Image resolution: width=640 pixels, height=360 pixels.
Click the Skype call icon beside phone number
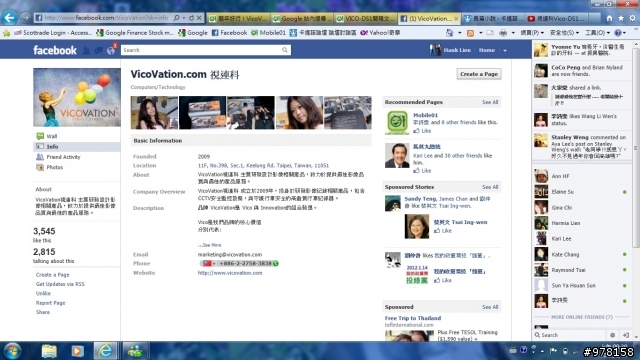pyautogui.click(x=276, y=264)
